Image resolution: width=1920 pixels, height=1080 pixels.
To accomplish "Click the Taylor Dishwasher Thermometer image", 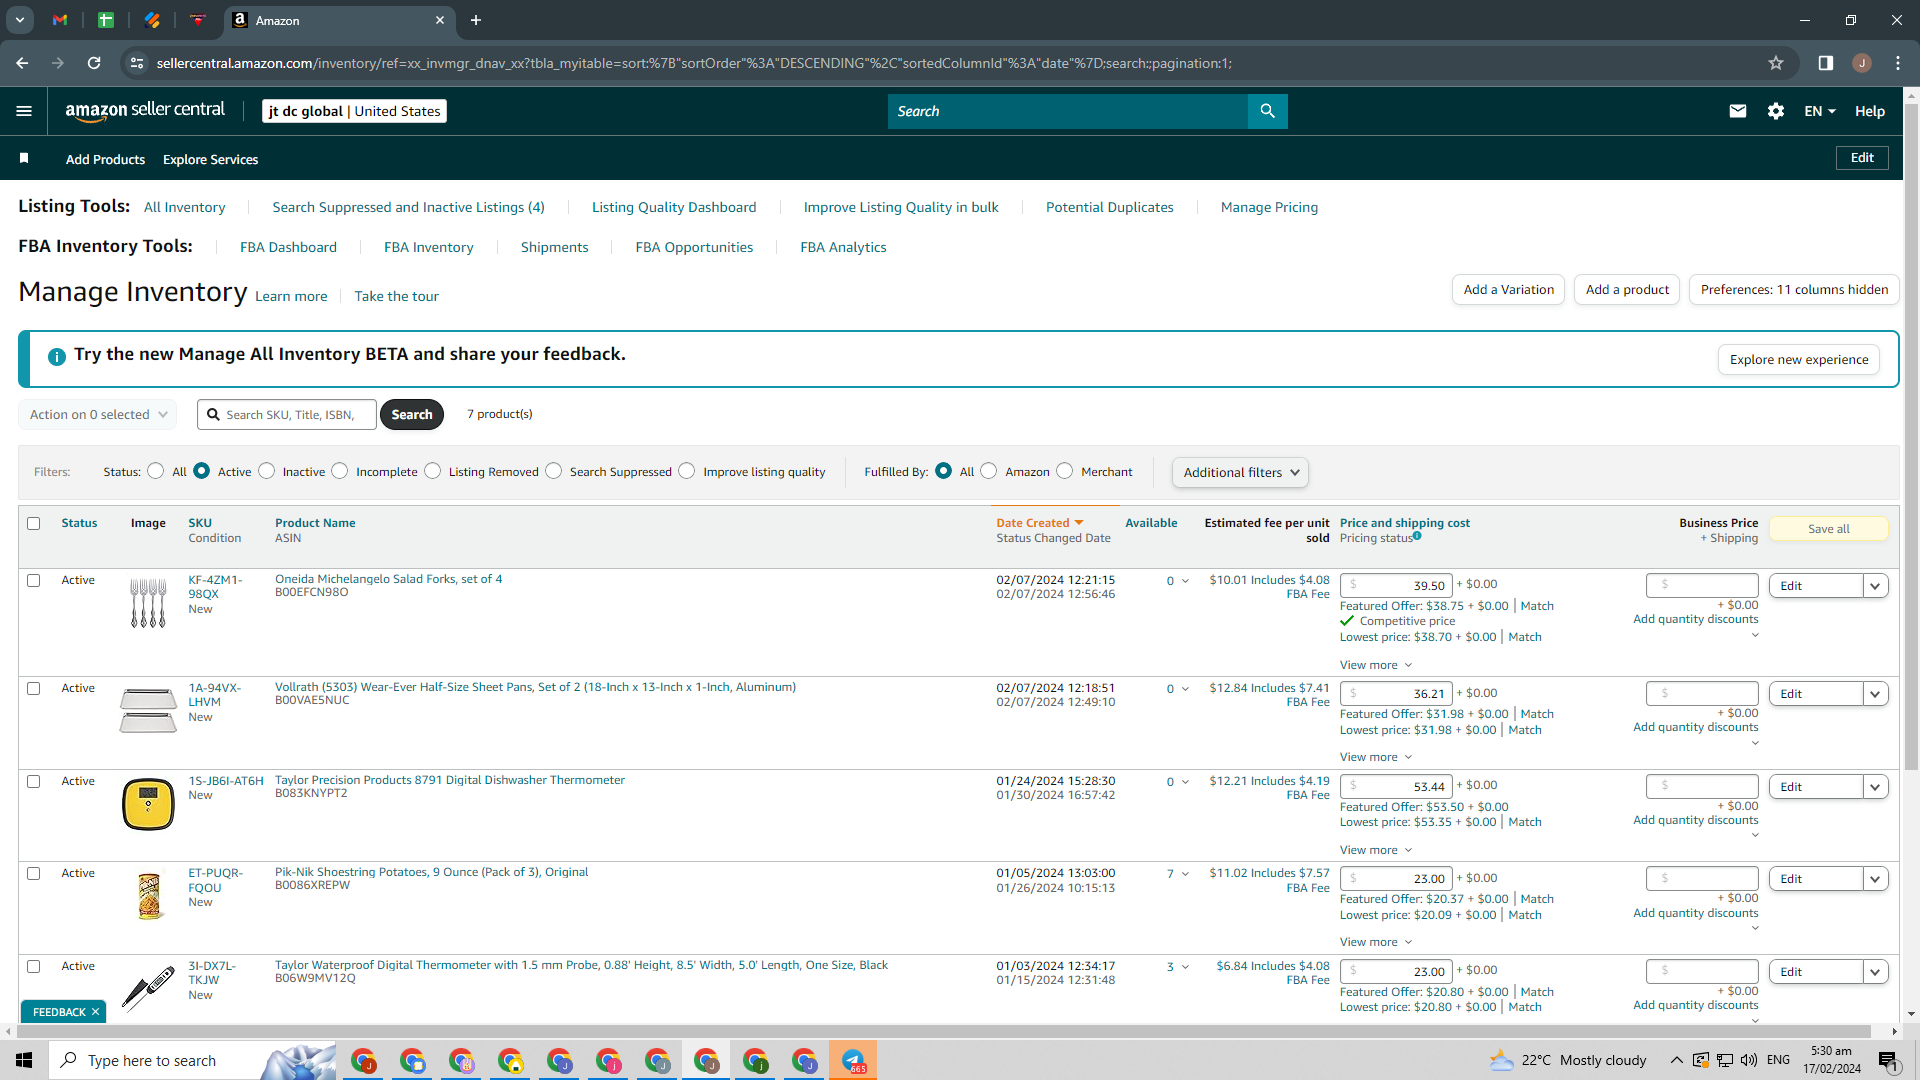I will click(x=148, y=805).
